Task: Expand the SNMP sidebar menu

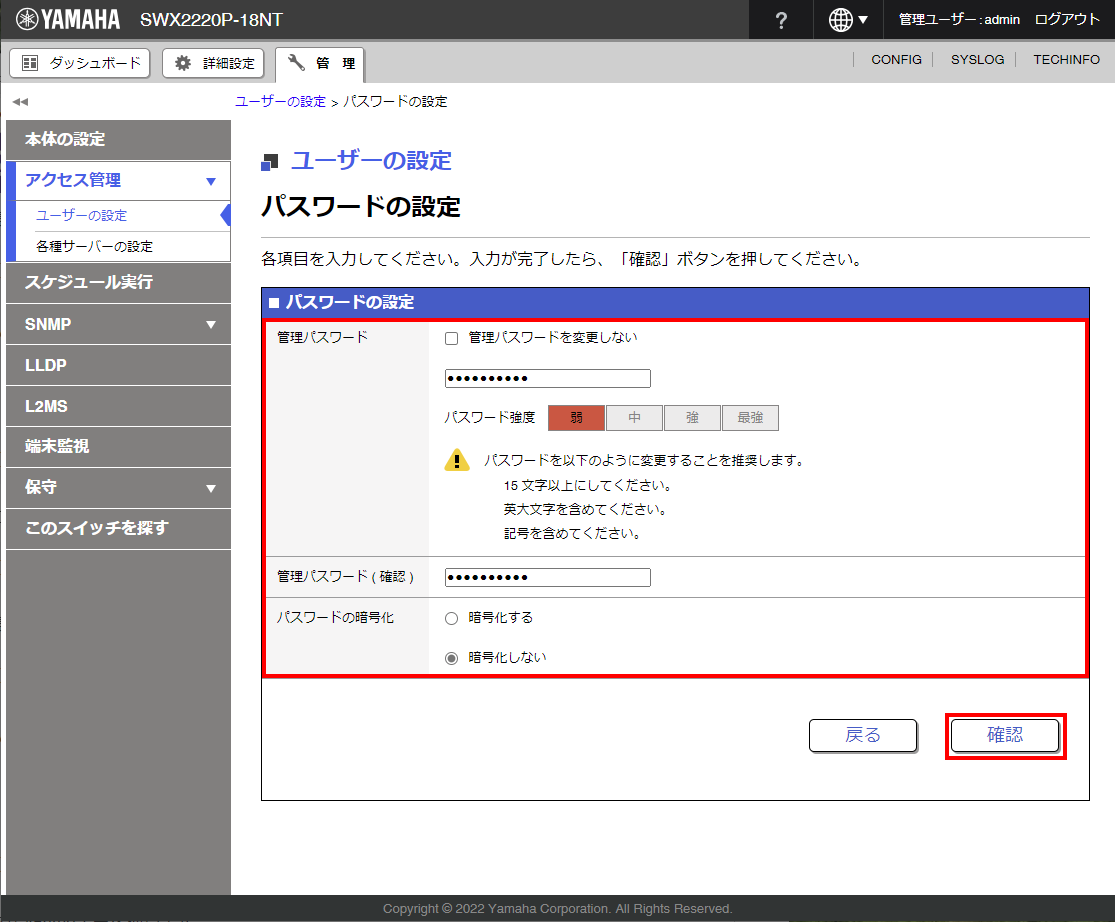Action: click(210, 325)
